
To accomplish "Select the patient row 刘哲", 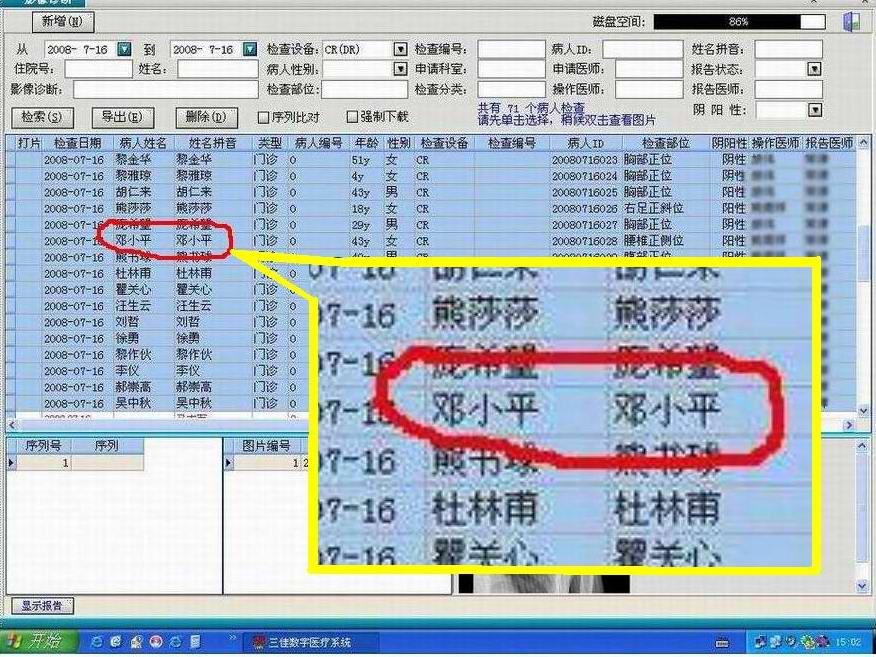I will (156, 322).
